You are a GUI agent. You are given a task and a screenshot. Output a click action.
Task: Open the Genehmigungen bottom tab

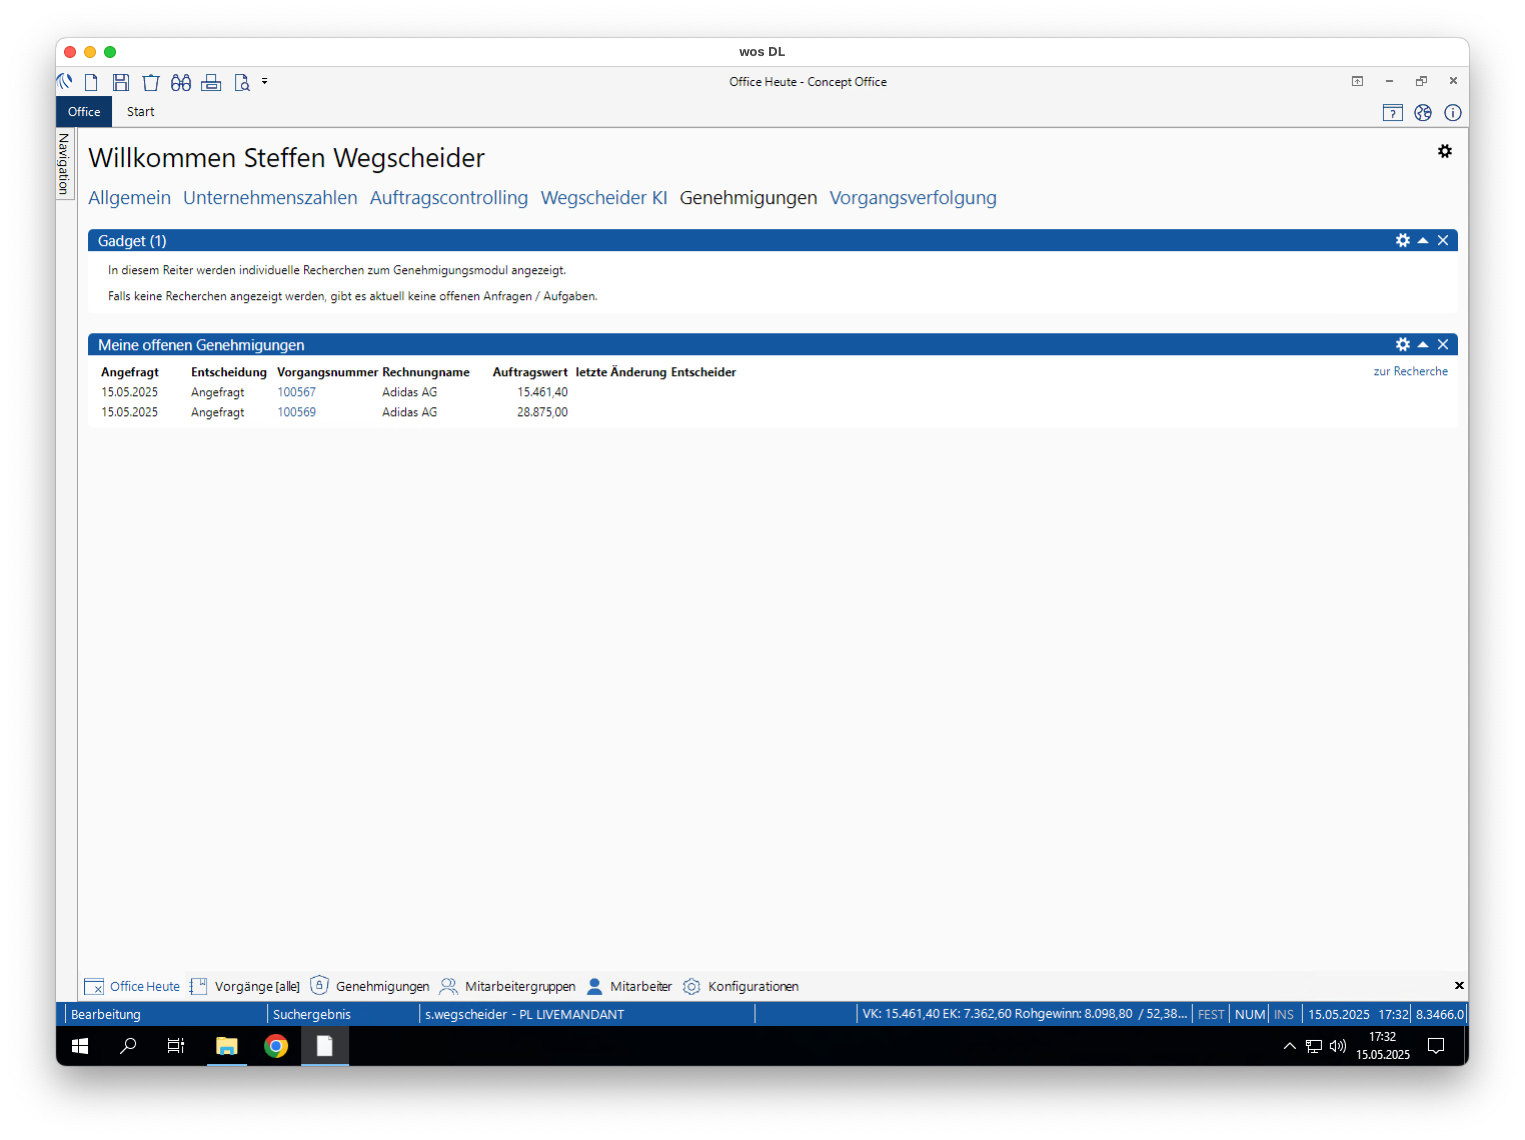pos(370,986)
